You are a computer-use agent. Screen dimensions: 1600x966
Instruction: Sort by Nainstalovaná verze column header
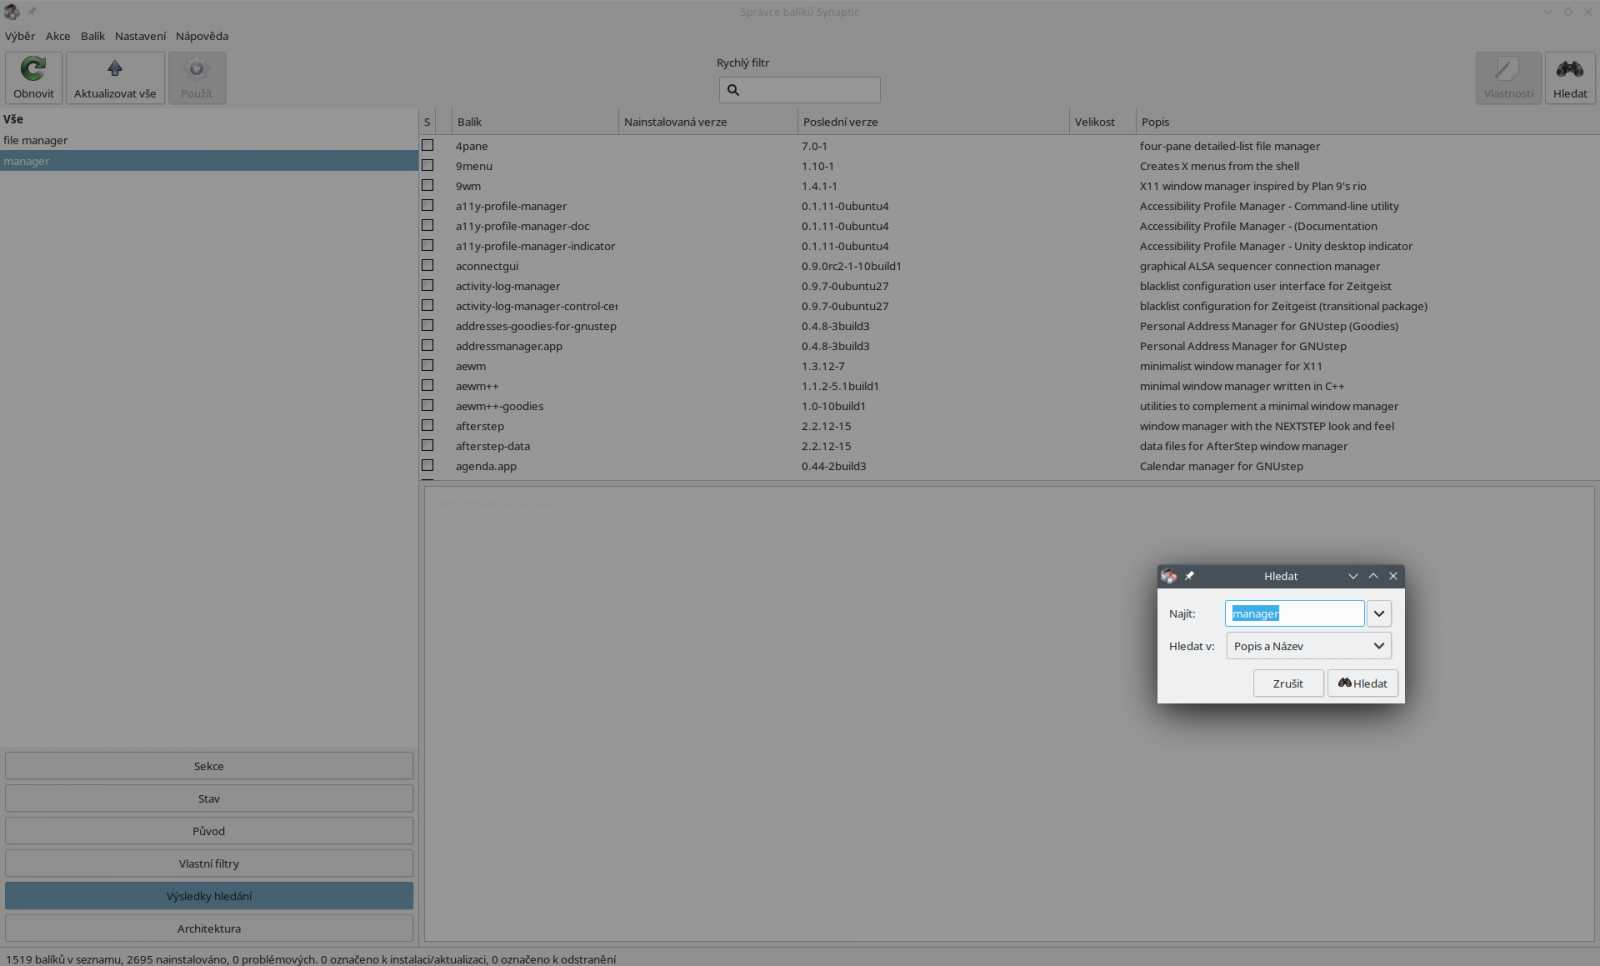click(708, 122)
